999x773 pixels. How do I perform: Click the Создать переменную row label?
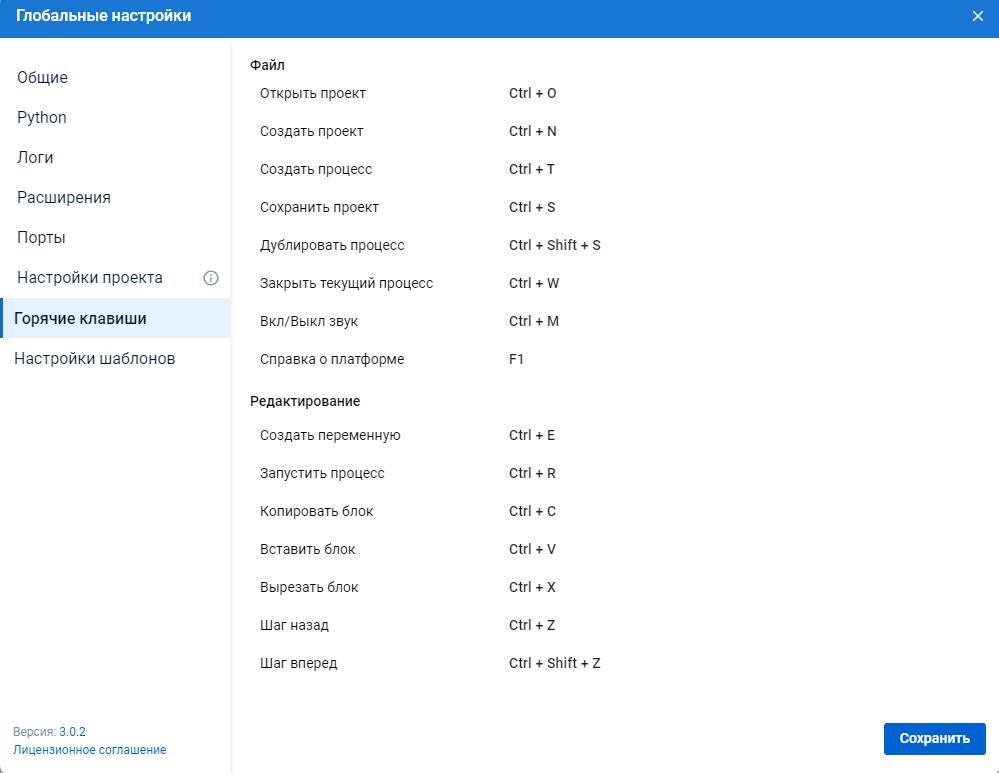[330, 435]
